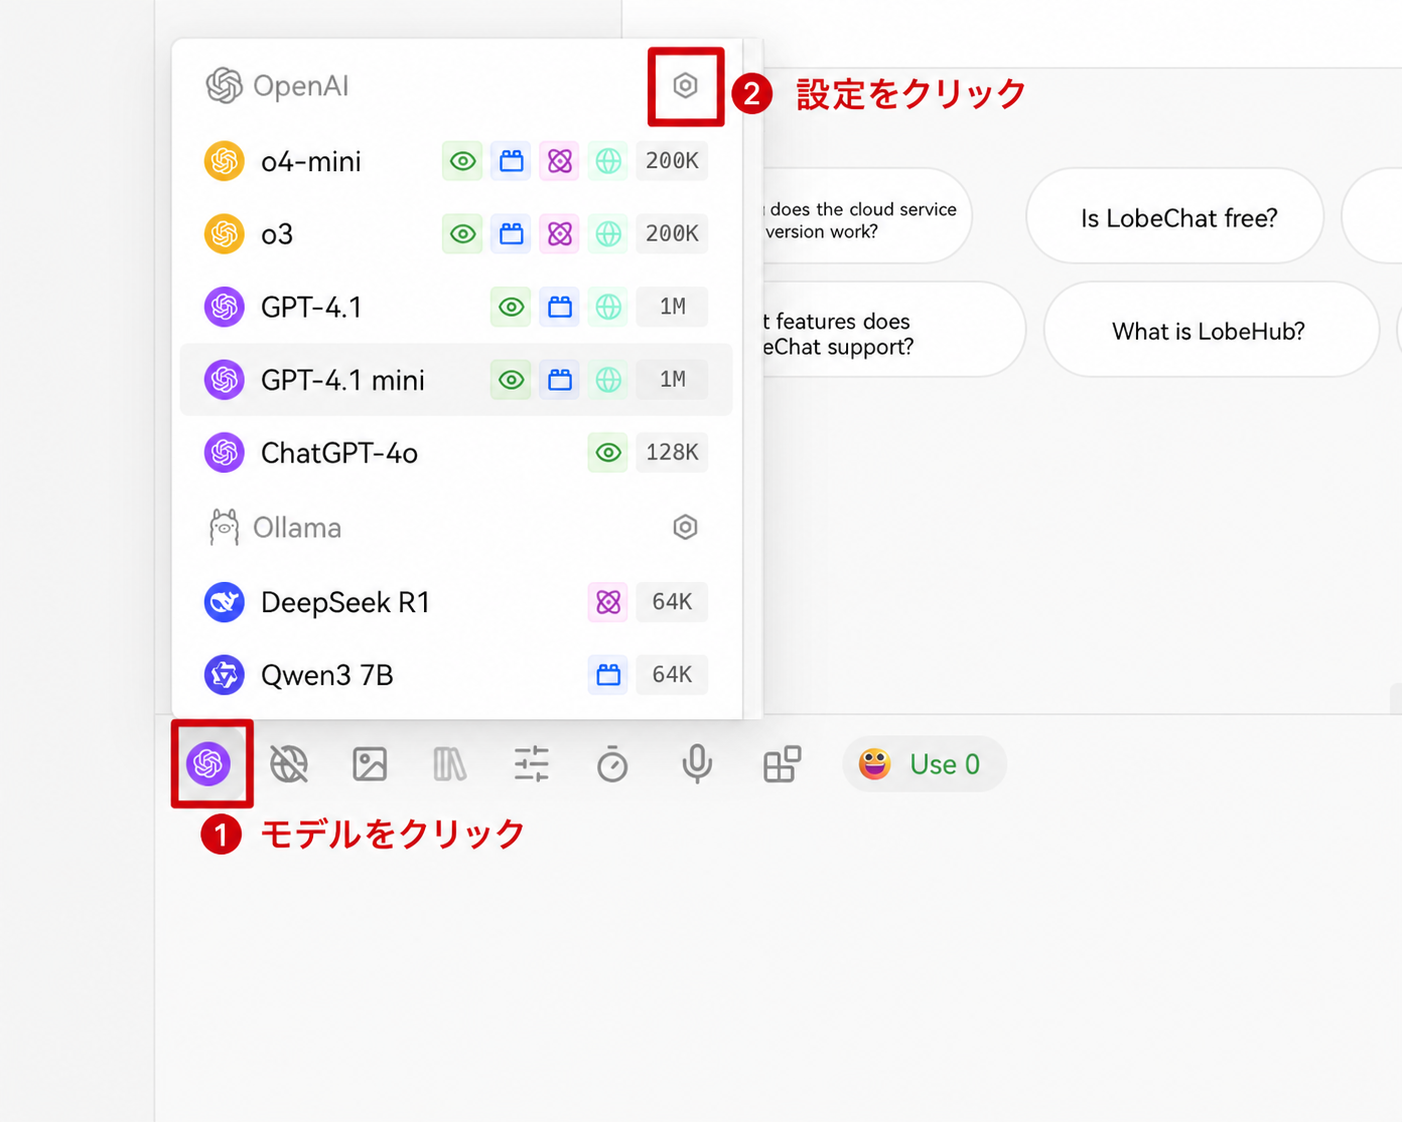Click the timer history icon
The height and width of the screenshot is (1122, 1402).
612,765
